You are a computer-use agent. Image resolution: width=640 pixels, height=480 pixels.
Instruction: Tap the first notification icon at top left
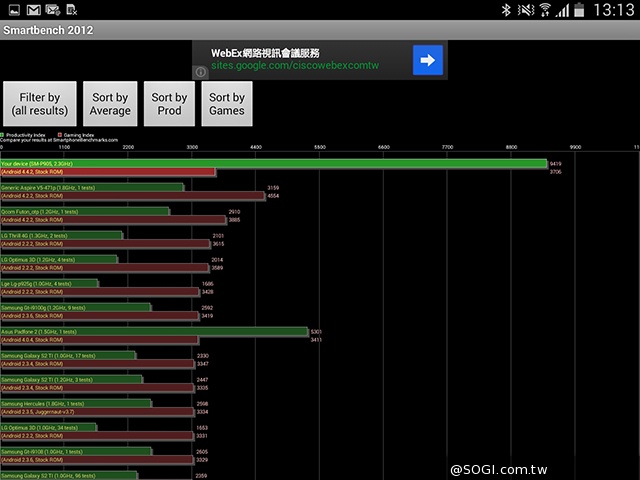[12, 10]
